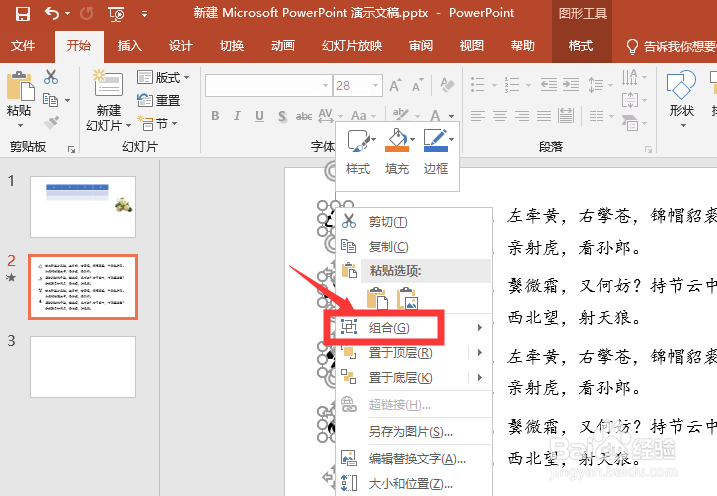
Task: Toggle underline formatting
Action: coord(259,116)
